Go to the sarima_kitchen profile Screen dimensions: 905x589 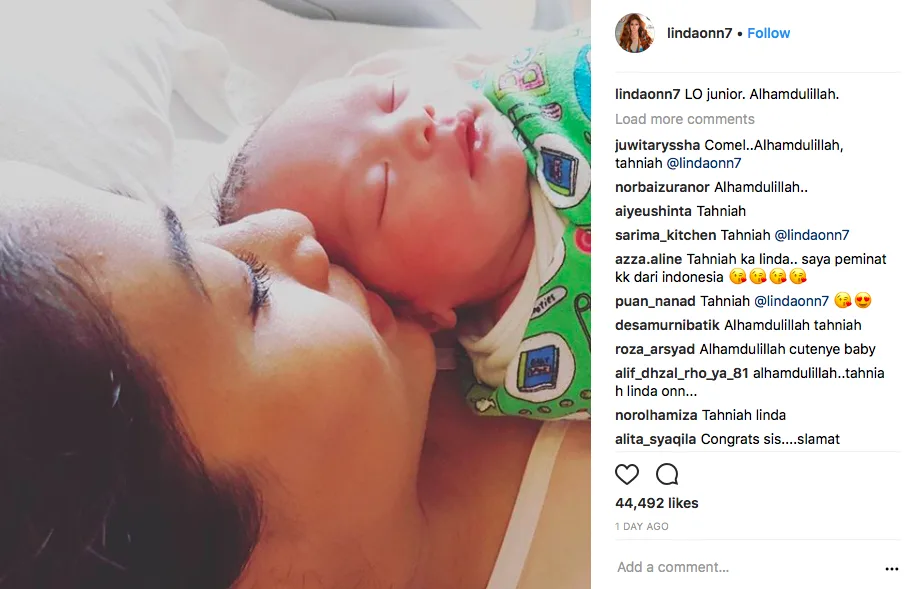666,235
